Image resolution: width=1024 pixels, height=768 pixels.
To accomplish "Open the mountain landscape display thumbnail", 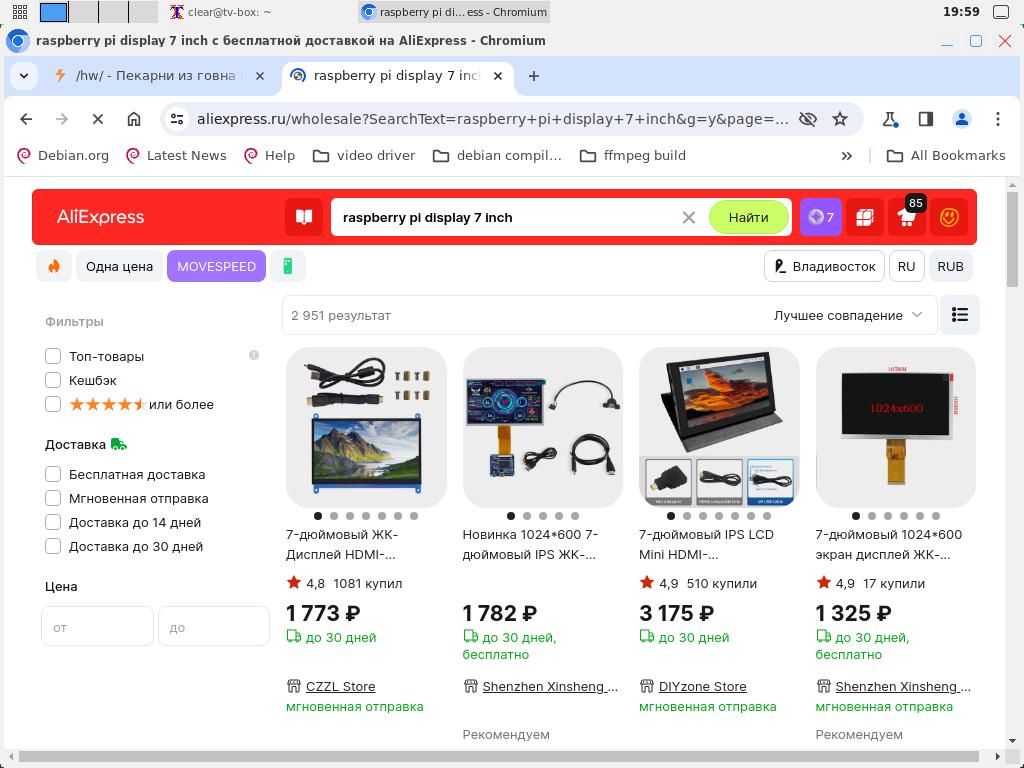I will click(x=366, y=427).
